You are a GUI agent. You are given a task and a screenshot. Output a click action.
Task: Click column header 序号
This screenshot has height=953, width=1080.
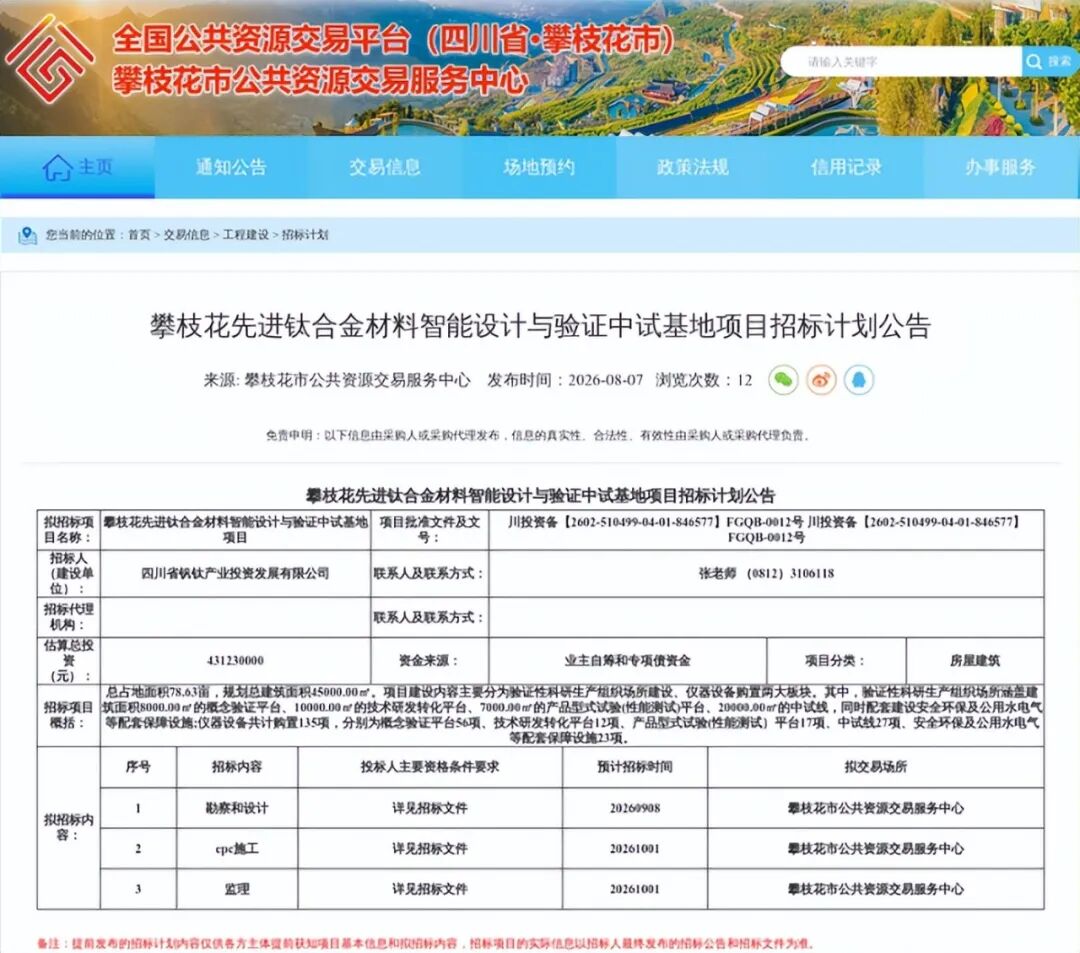point(138,766)
